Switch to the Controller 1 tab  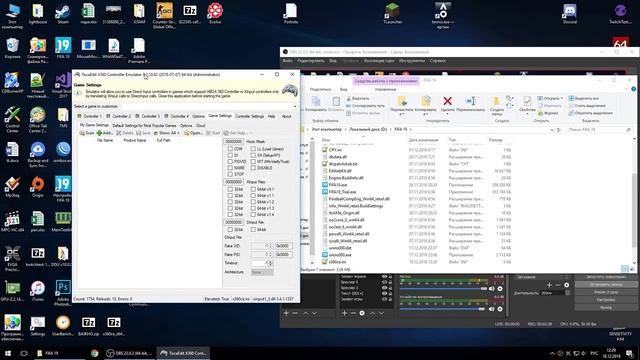tap(90, 116)
